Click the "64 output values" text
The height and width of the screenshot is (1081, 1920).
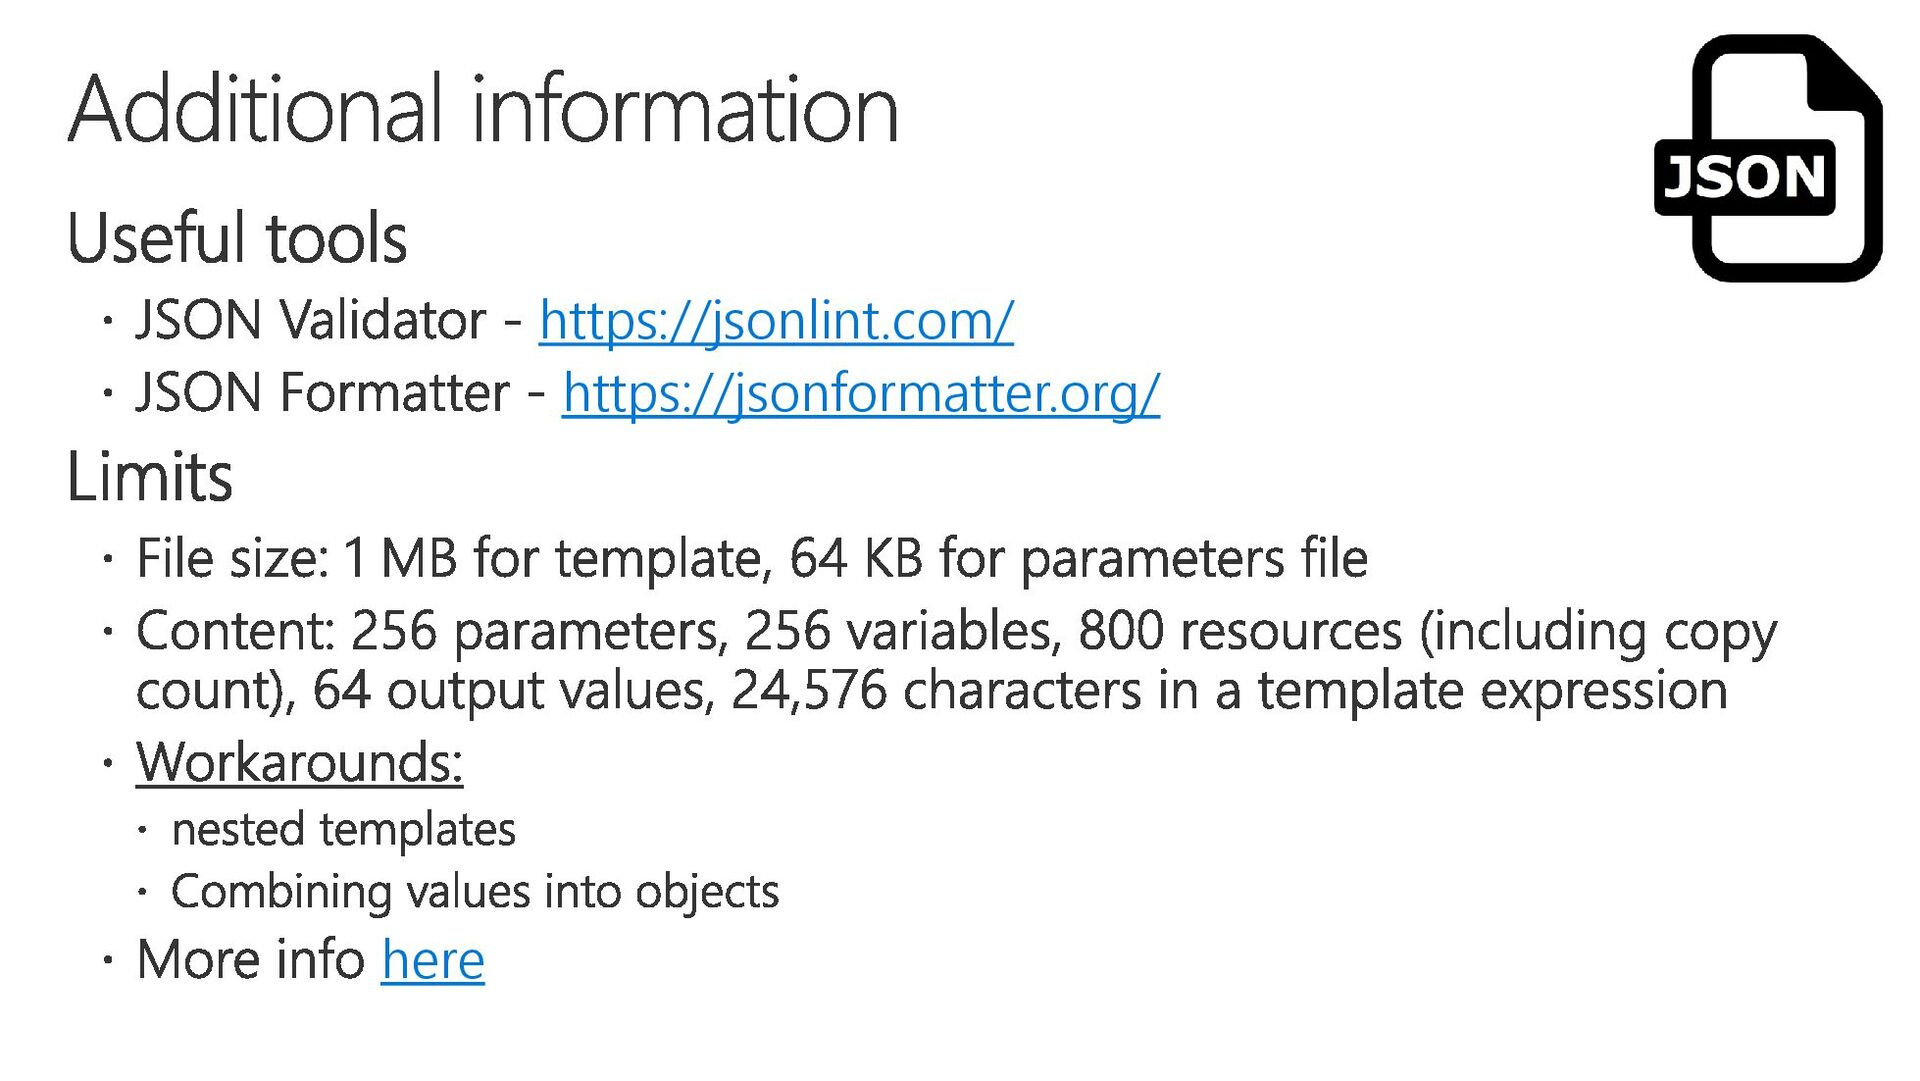tap(512, 691)
